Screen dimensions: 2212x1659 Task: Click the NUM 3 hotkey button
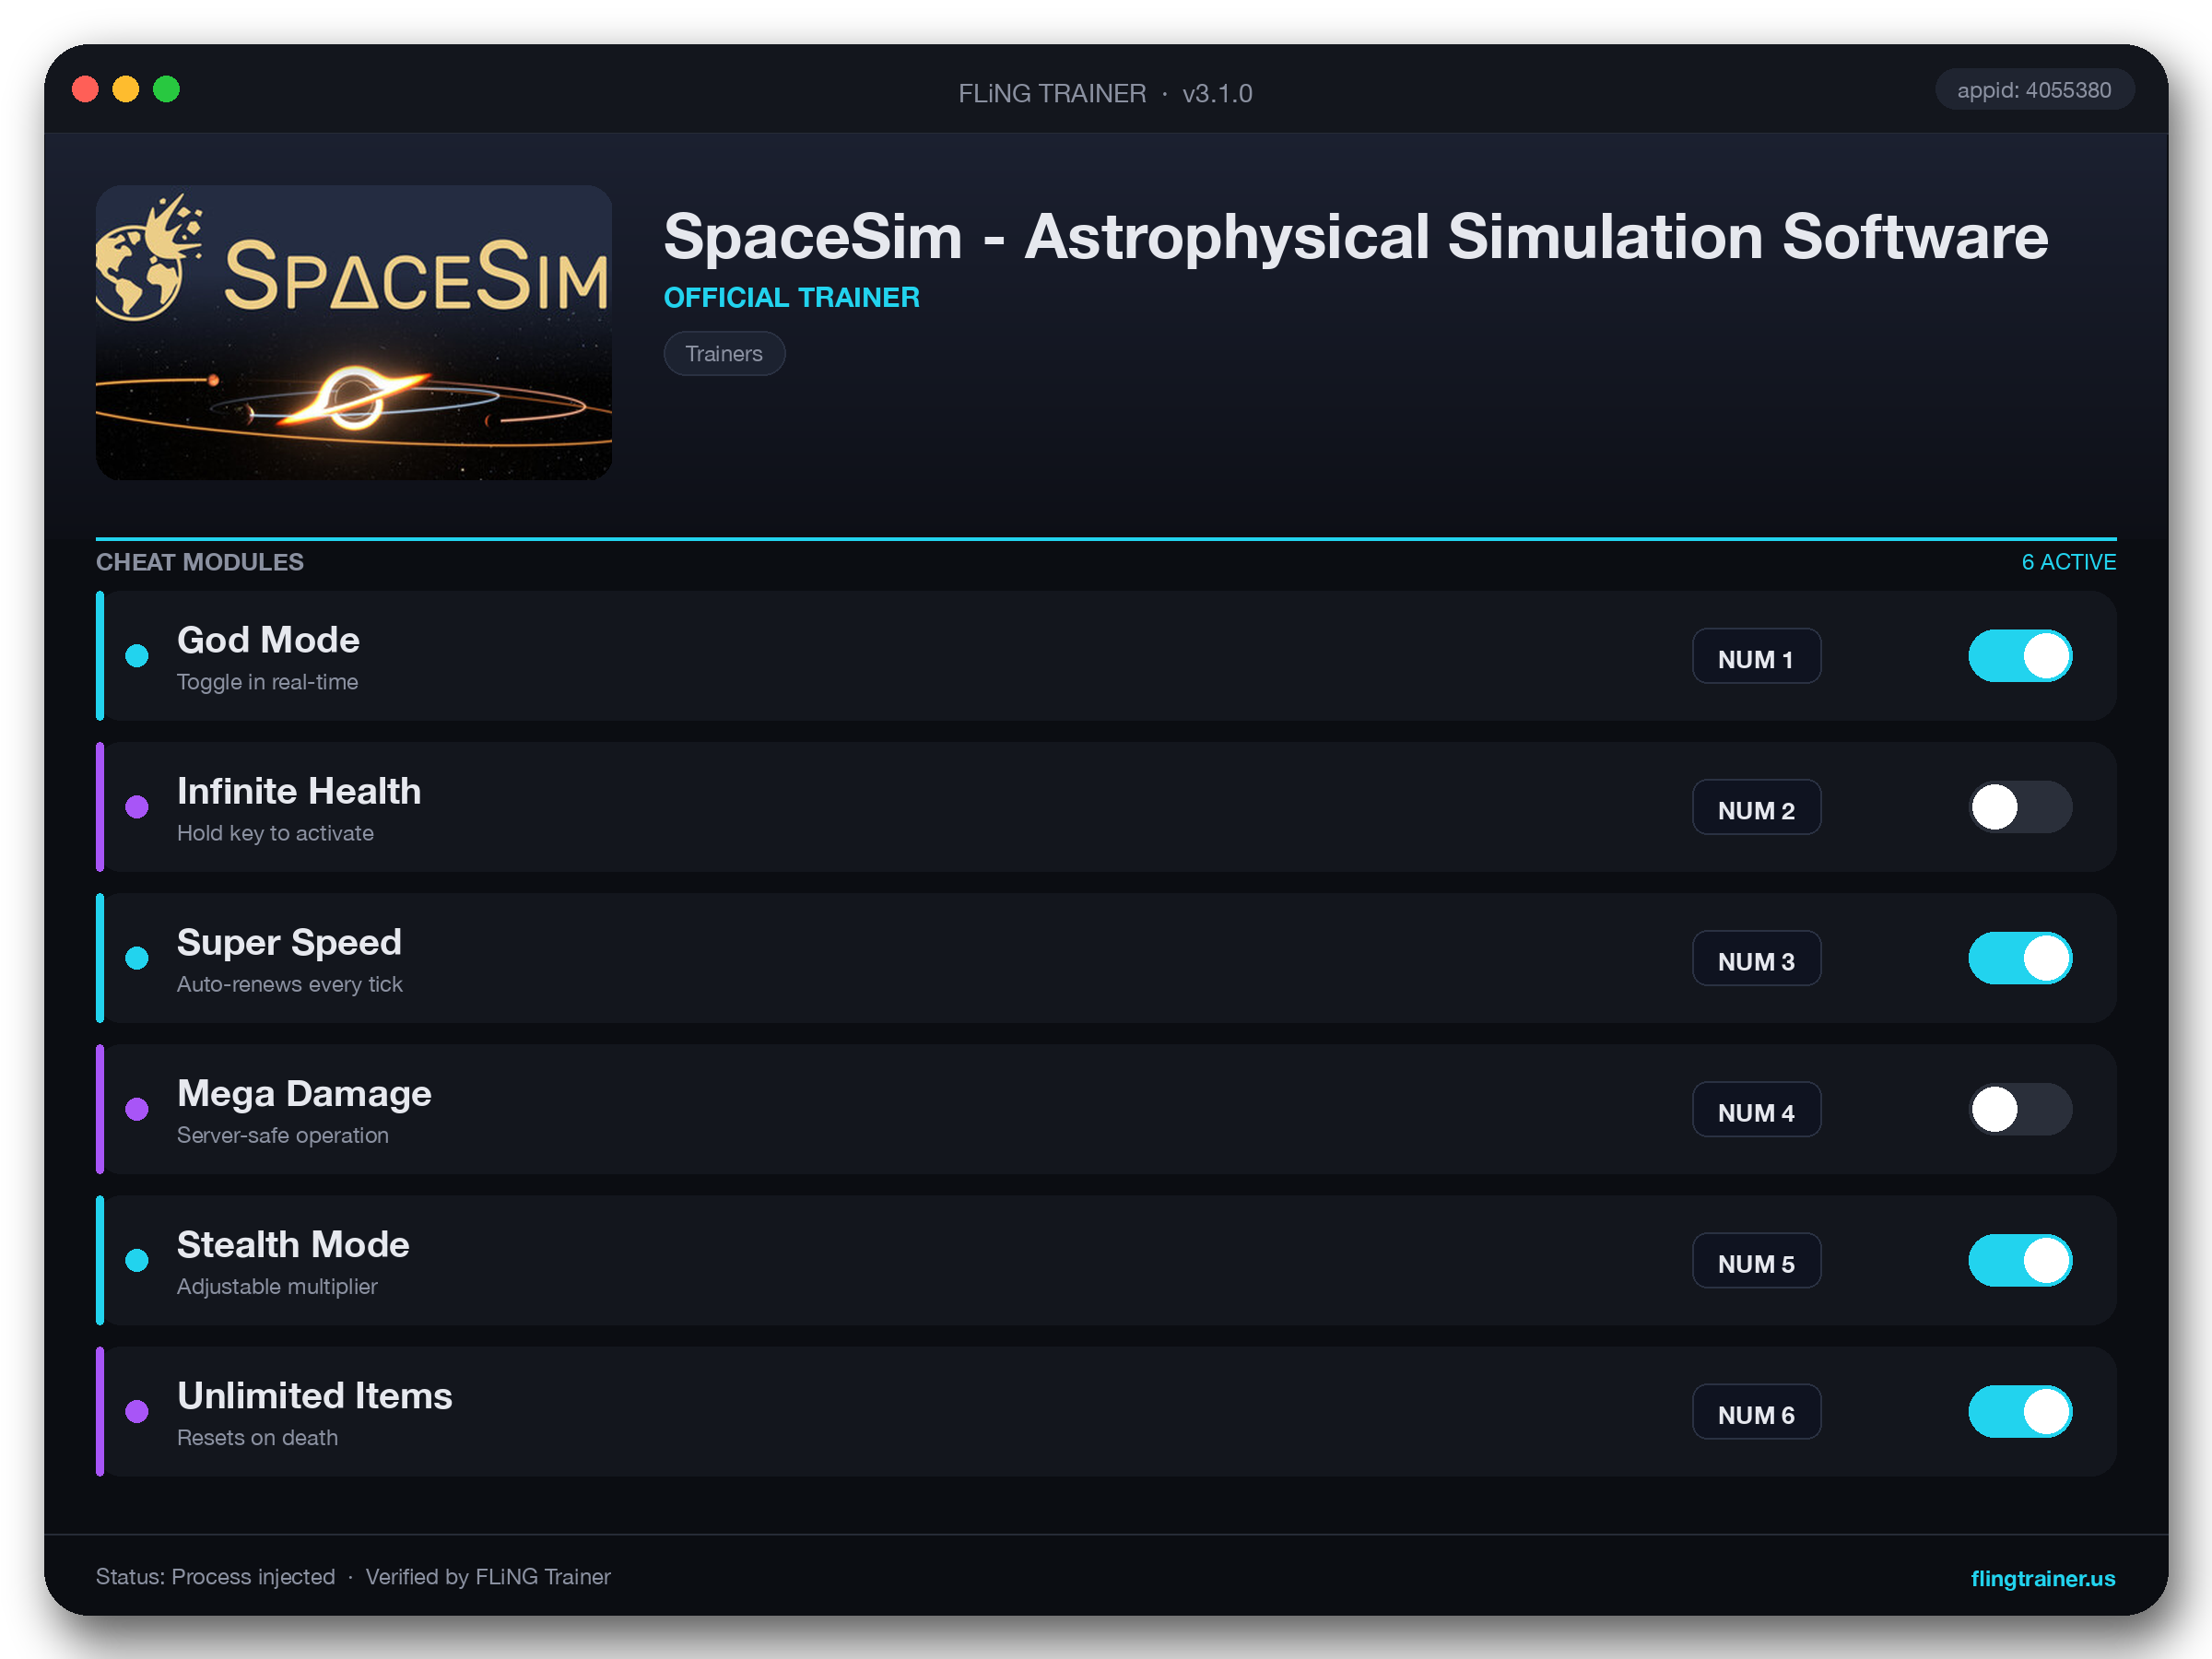tap(1756, 958)
